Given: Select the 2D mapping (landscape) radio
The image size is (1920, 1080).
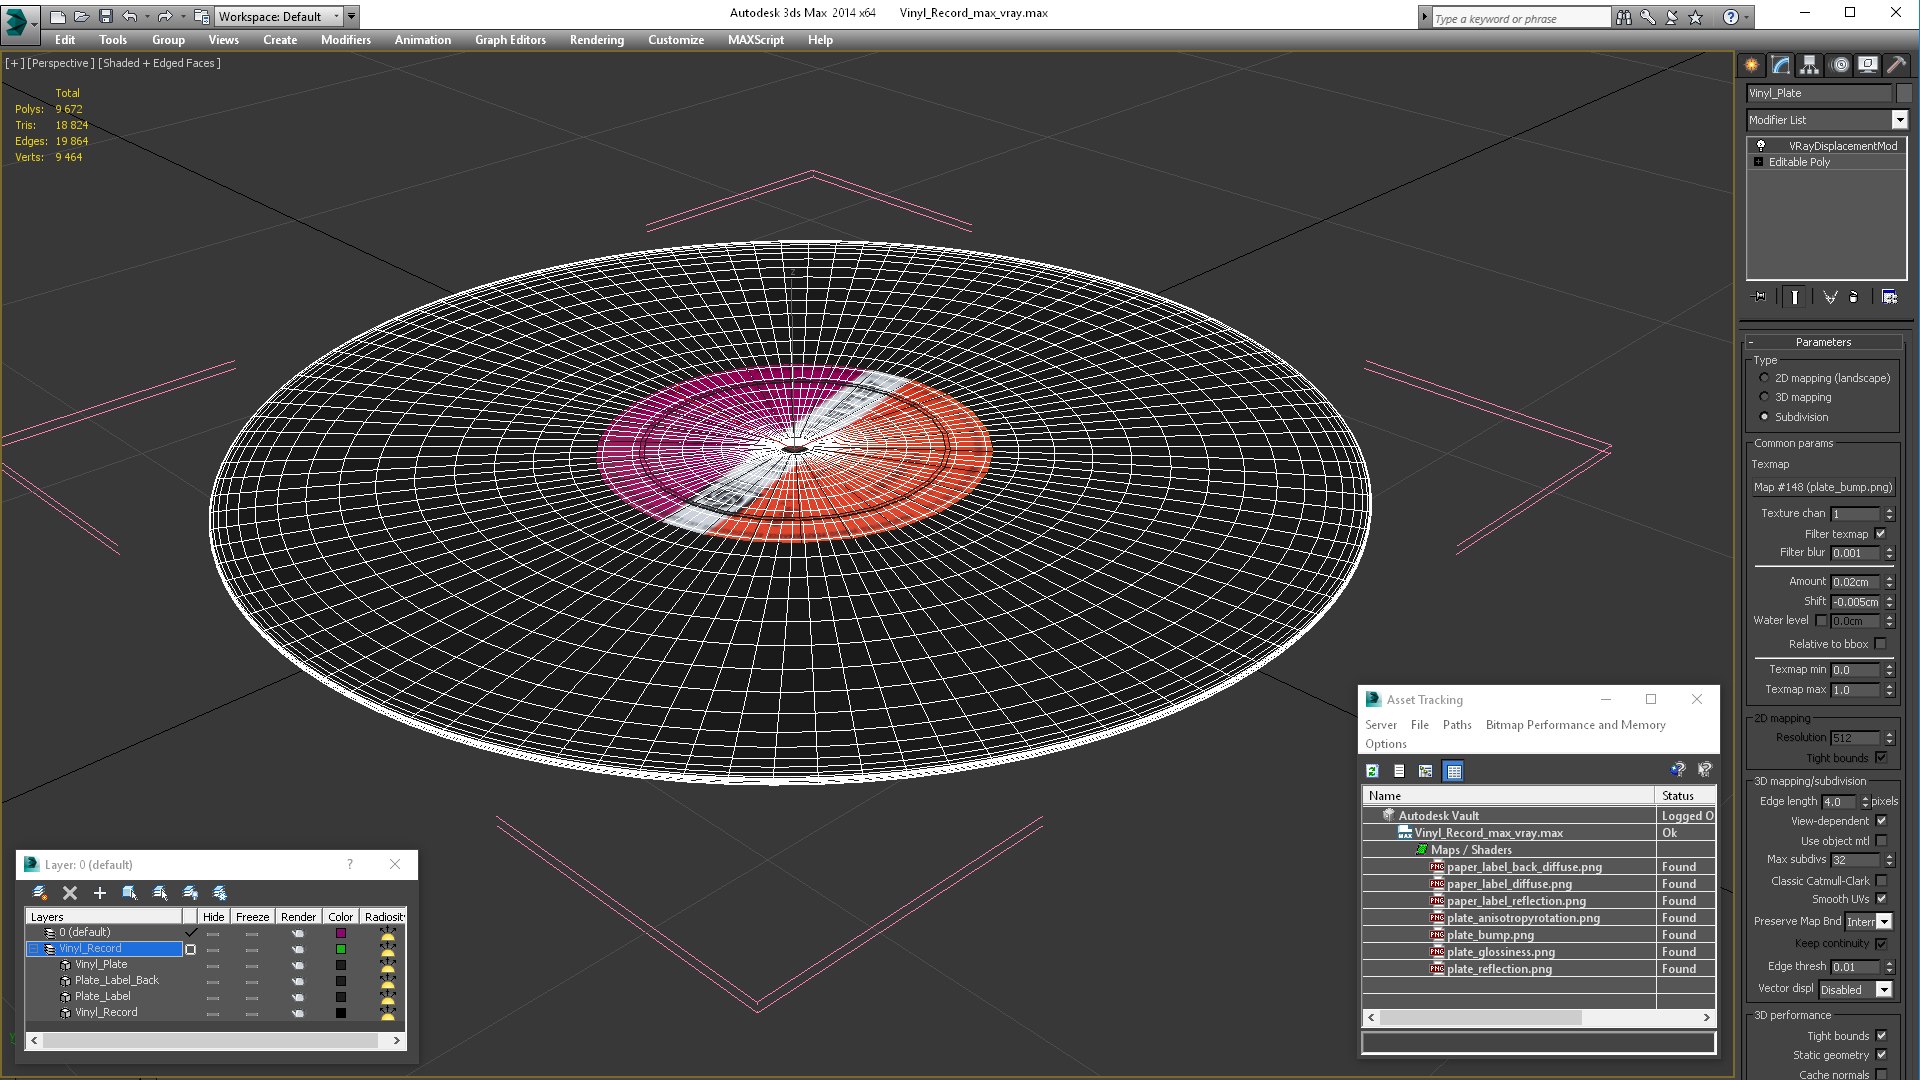Looking at the screenshot, I should point(1764,378).
